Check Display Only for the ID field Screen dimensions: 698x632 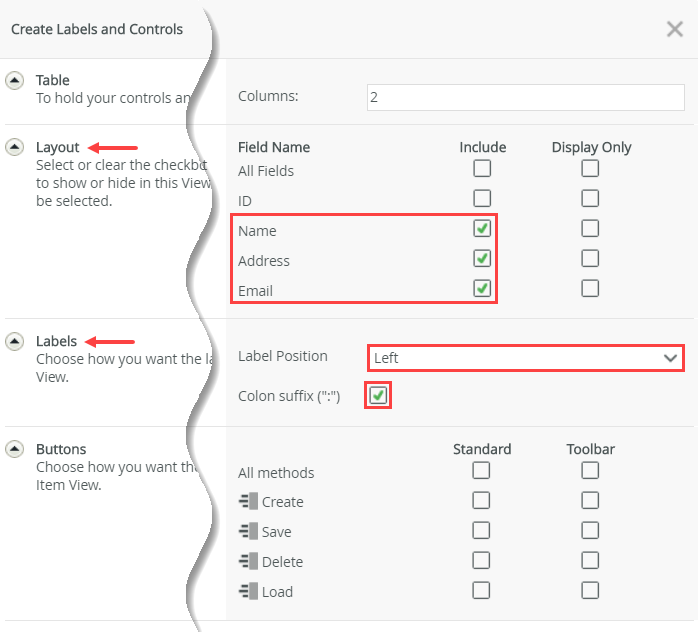click(x=590, y=198)
